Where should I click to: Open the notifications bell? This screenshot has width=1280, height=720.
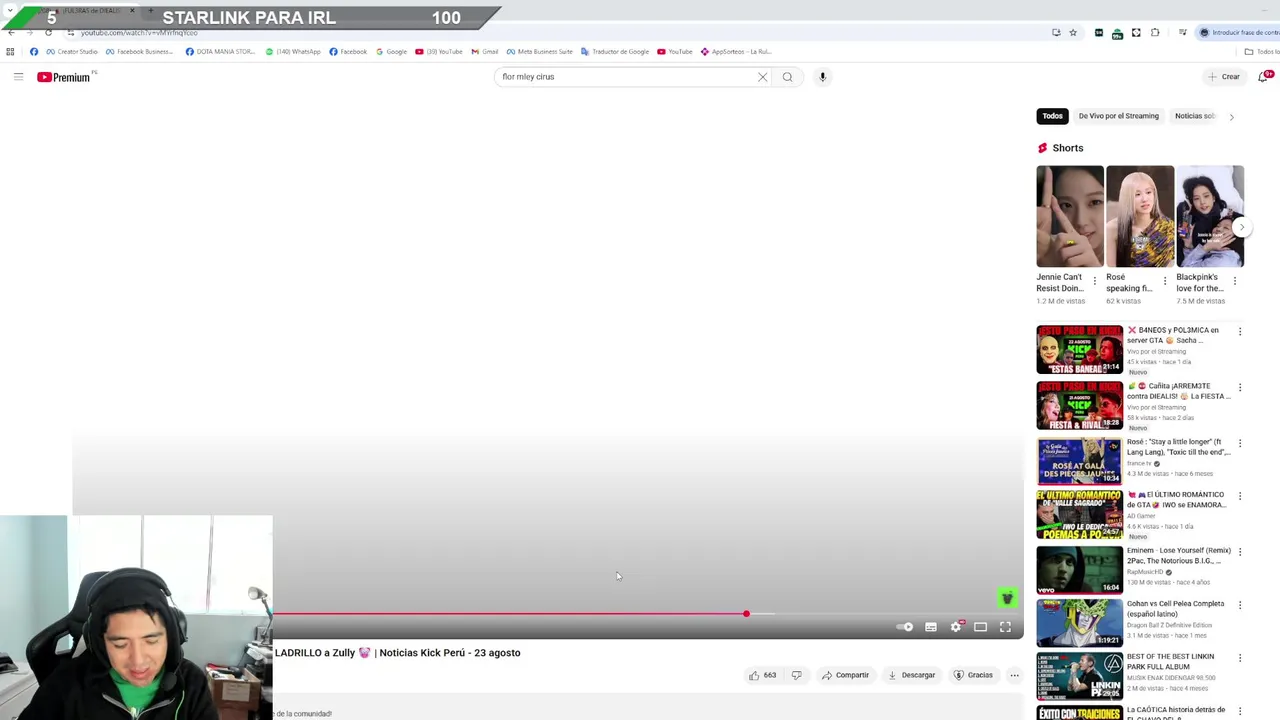(1264, 76)
